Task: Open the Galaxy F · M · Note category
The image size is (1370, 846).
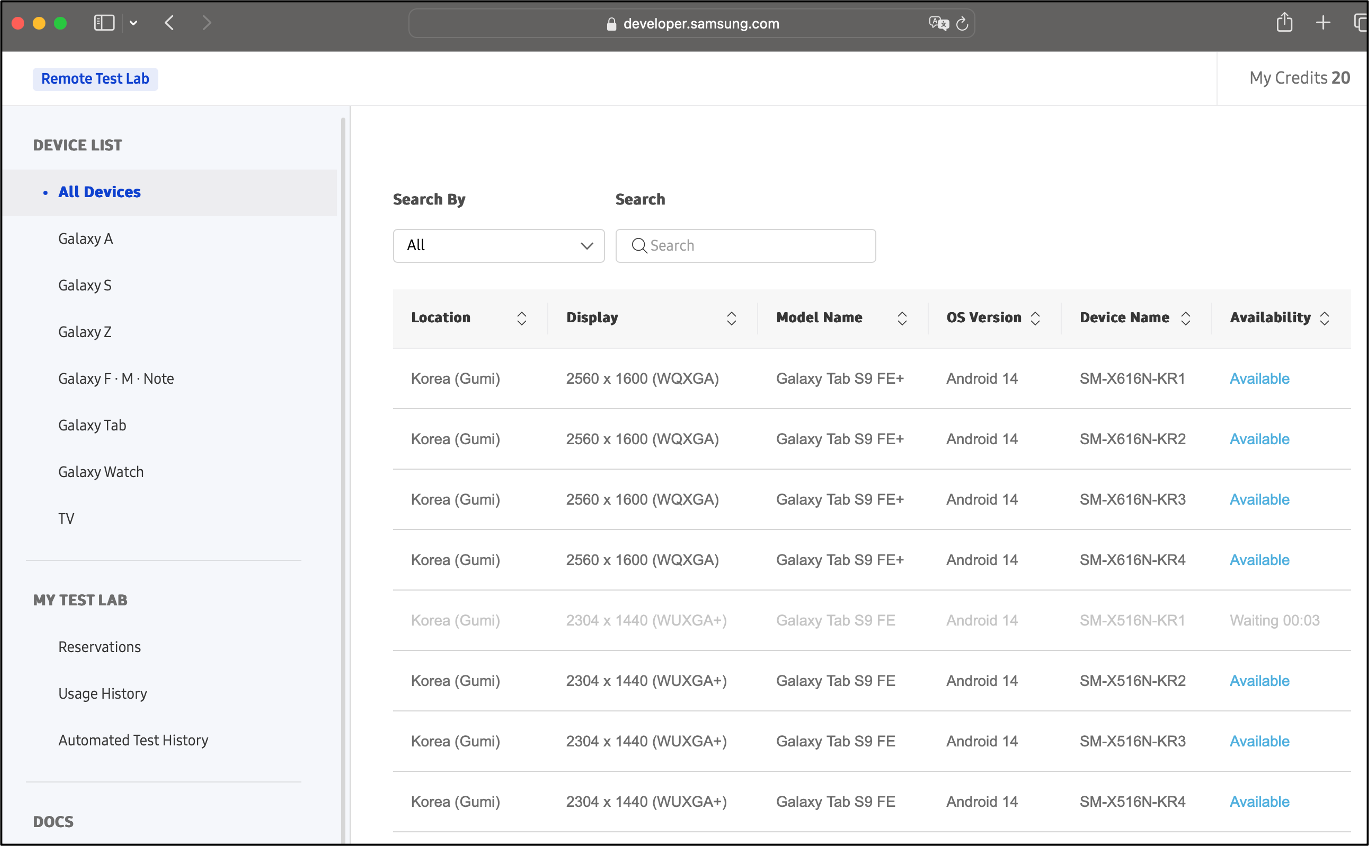Action: [116, 379]
